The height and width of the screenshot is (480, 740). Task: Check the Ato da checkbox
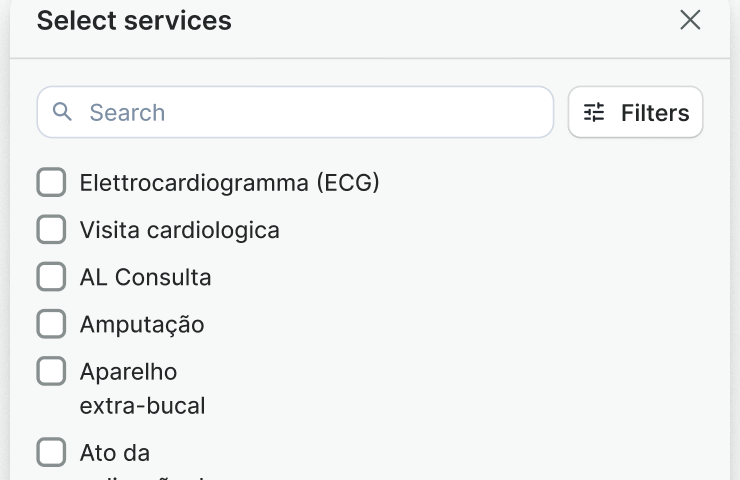click(x=51, y=452)
